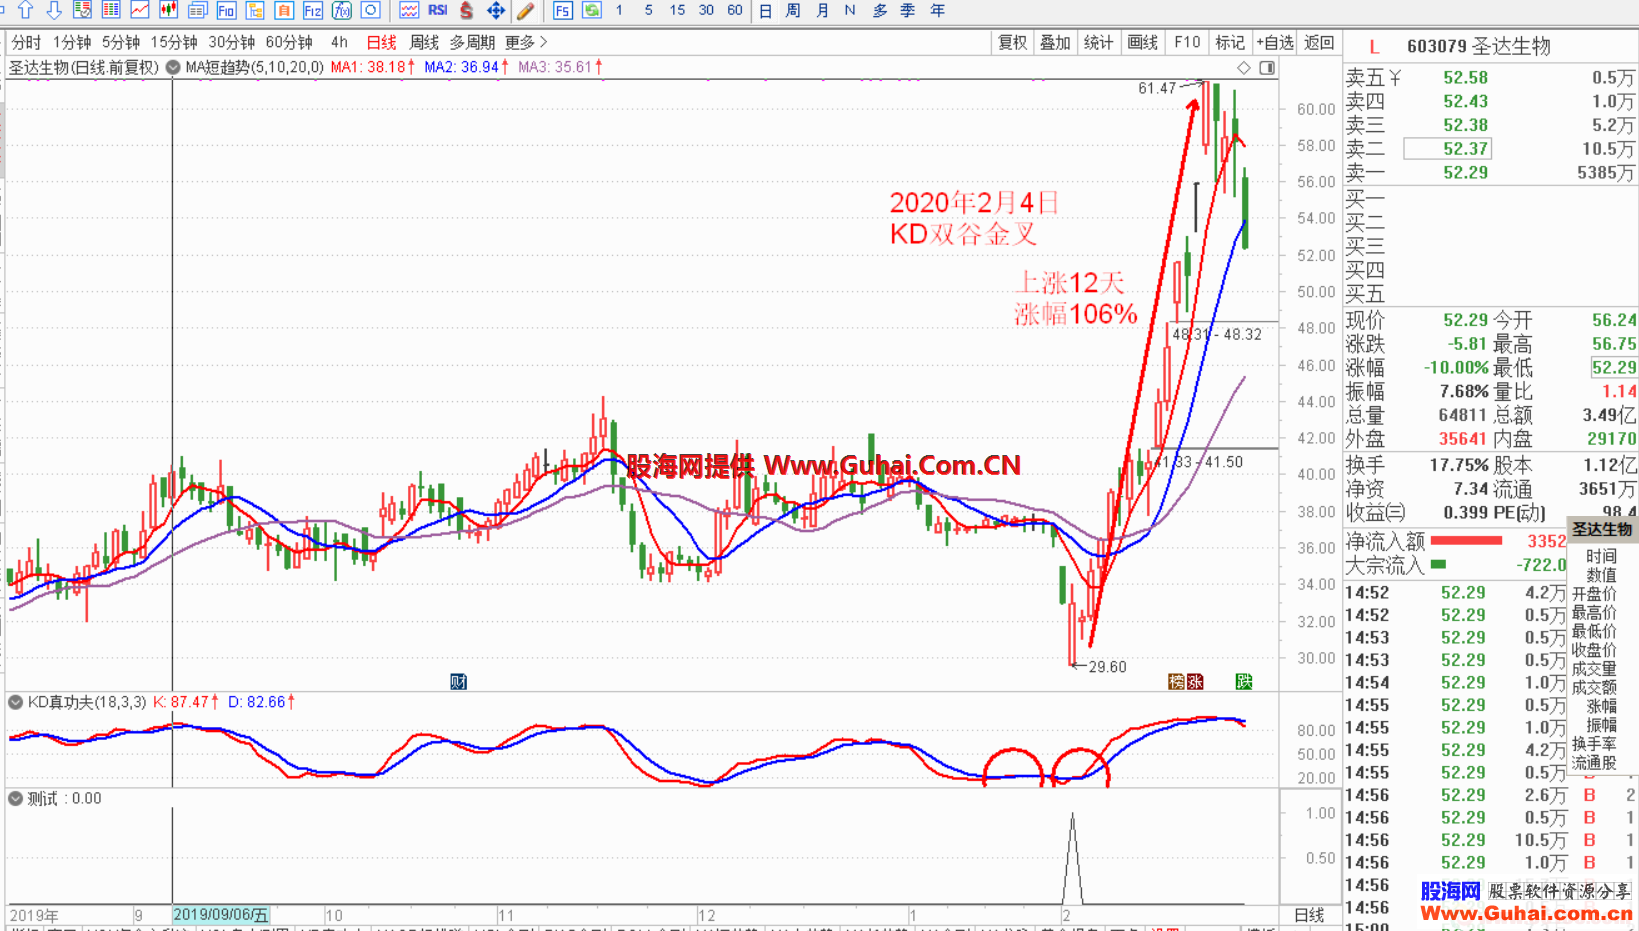This screenshot has height=931, width=1639.
Task: Click the up arrow icon in the toolbar
Action: (26, 10)
